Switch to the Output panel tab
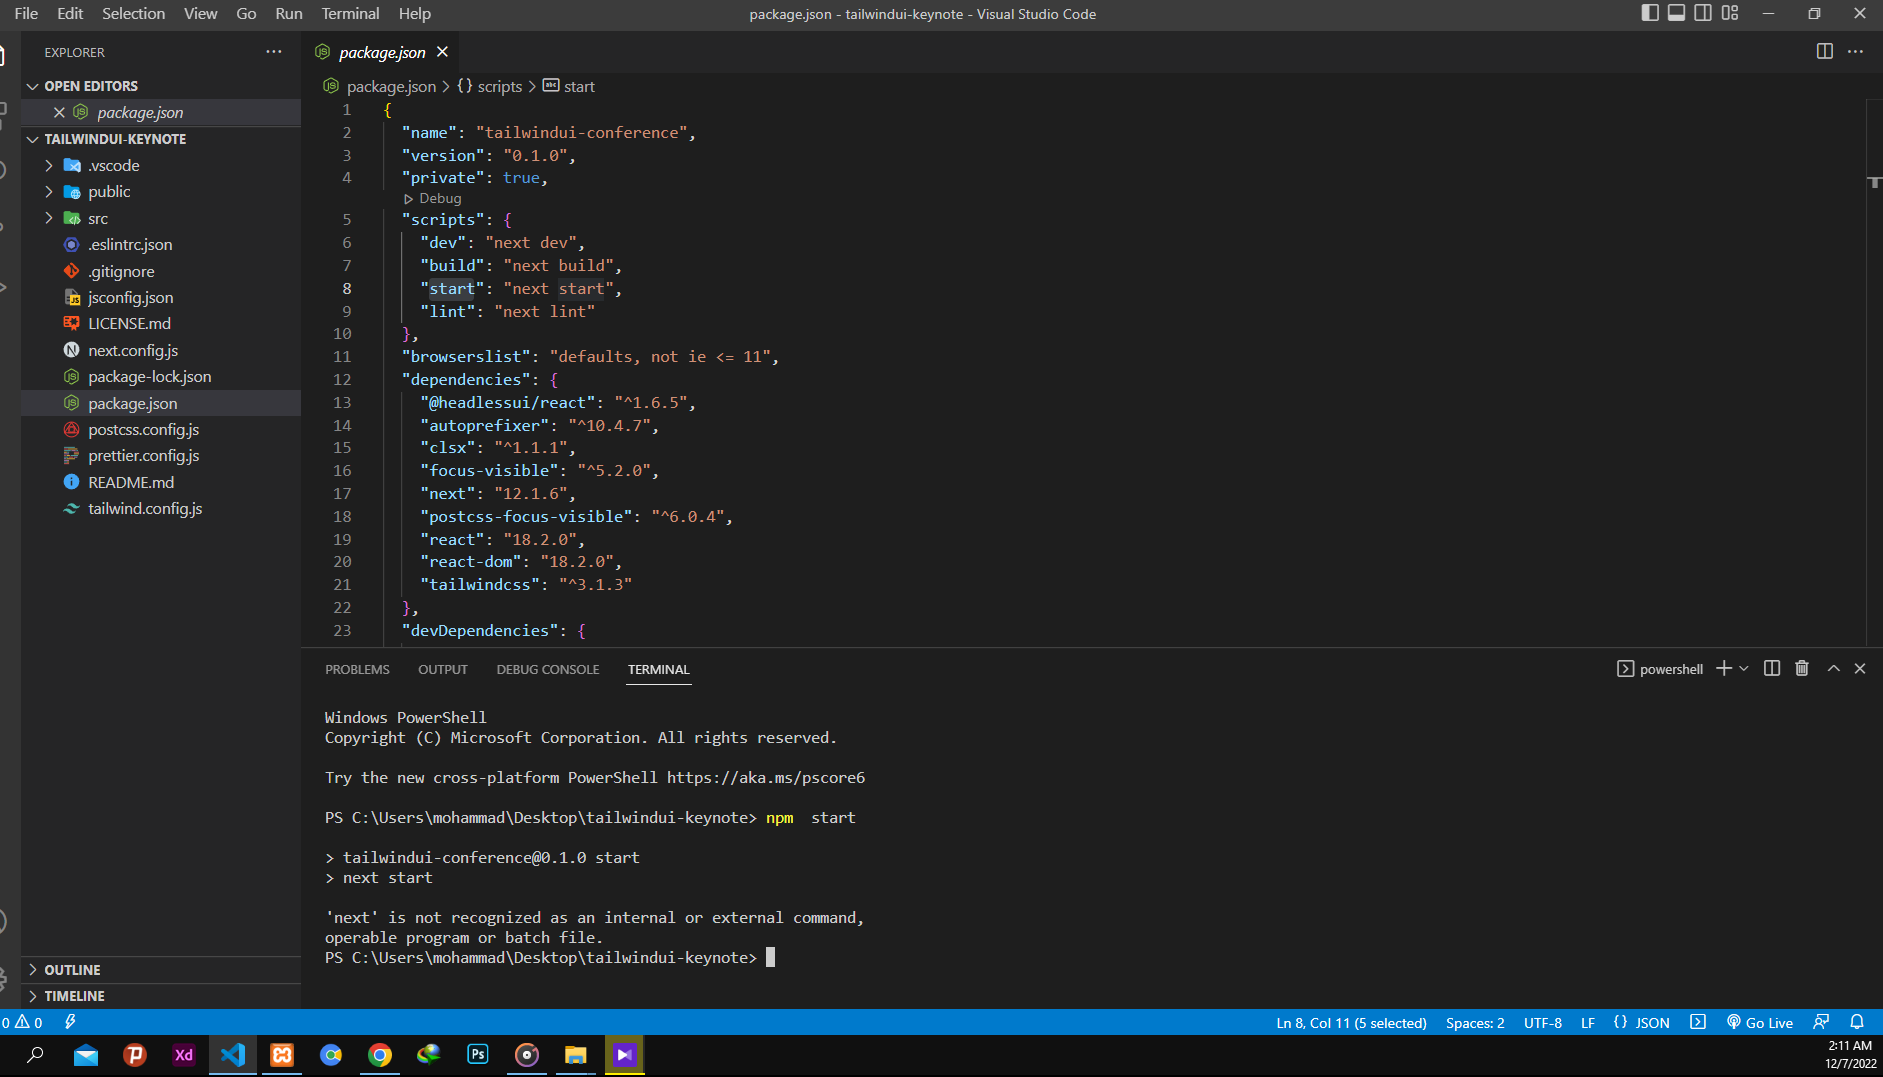The image size is (1883, 1077). click(x=443, y=669)
